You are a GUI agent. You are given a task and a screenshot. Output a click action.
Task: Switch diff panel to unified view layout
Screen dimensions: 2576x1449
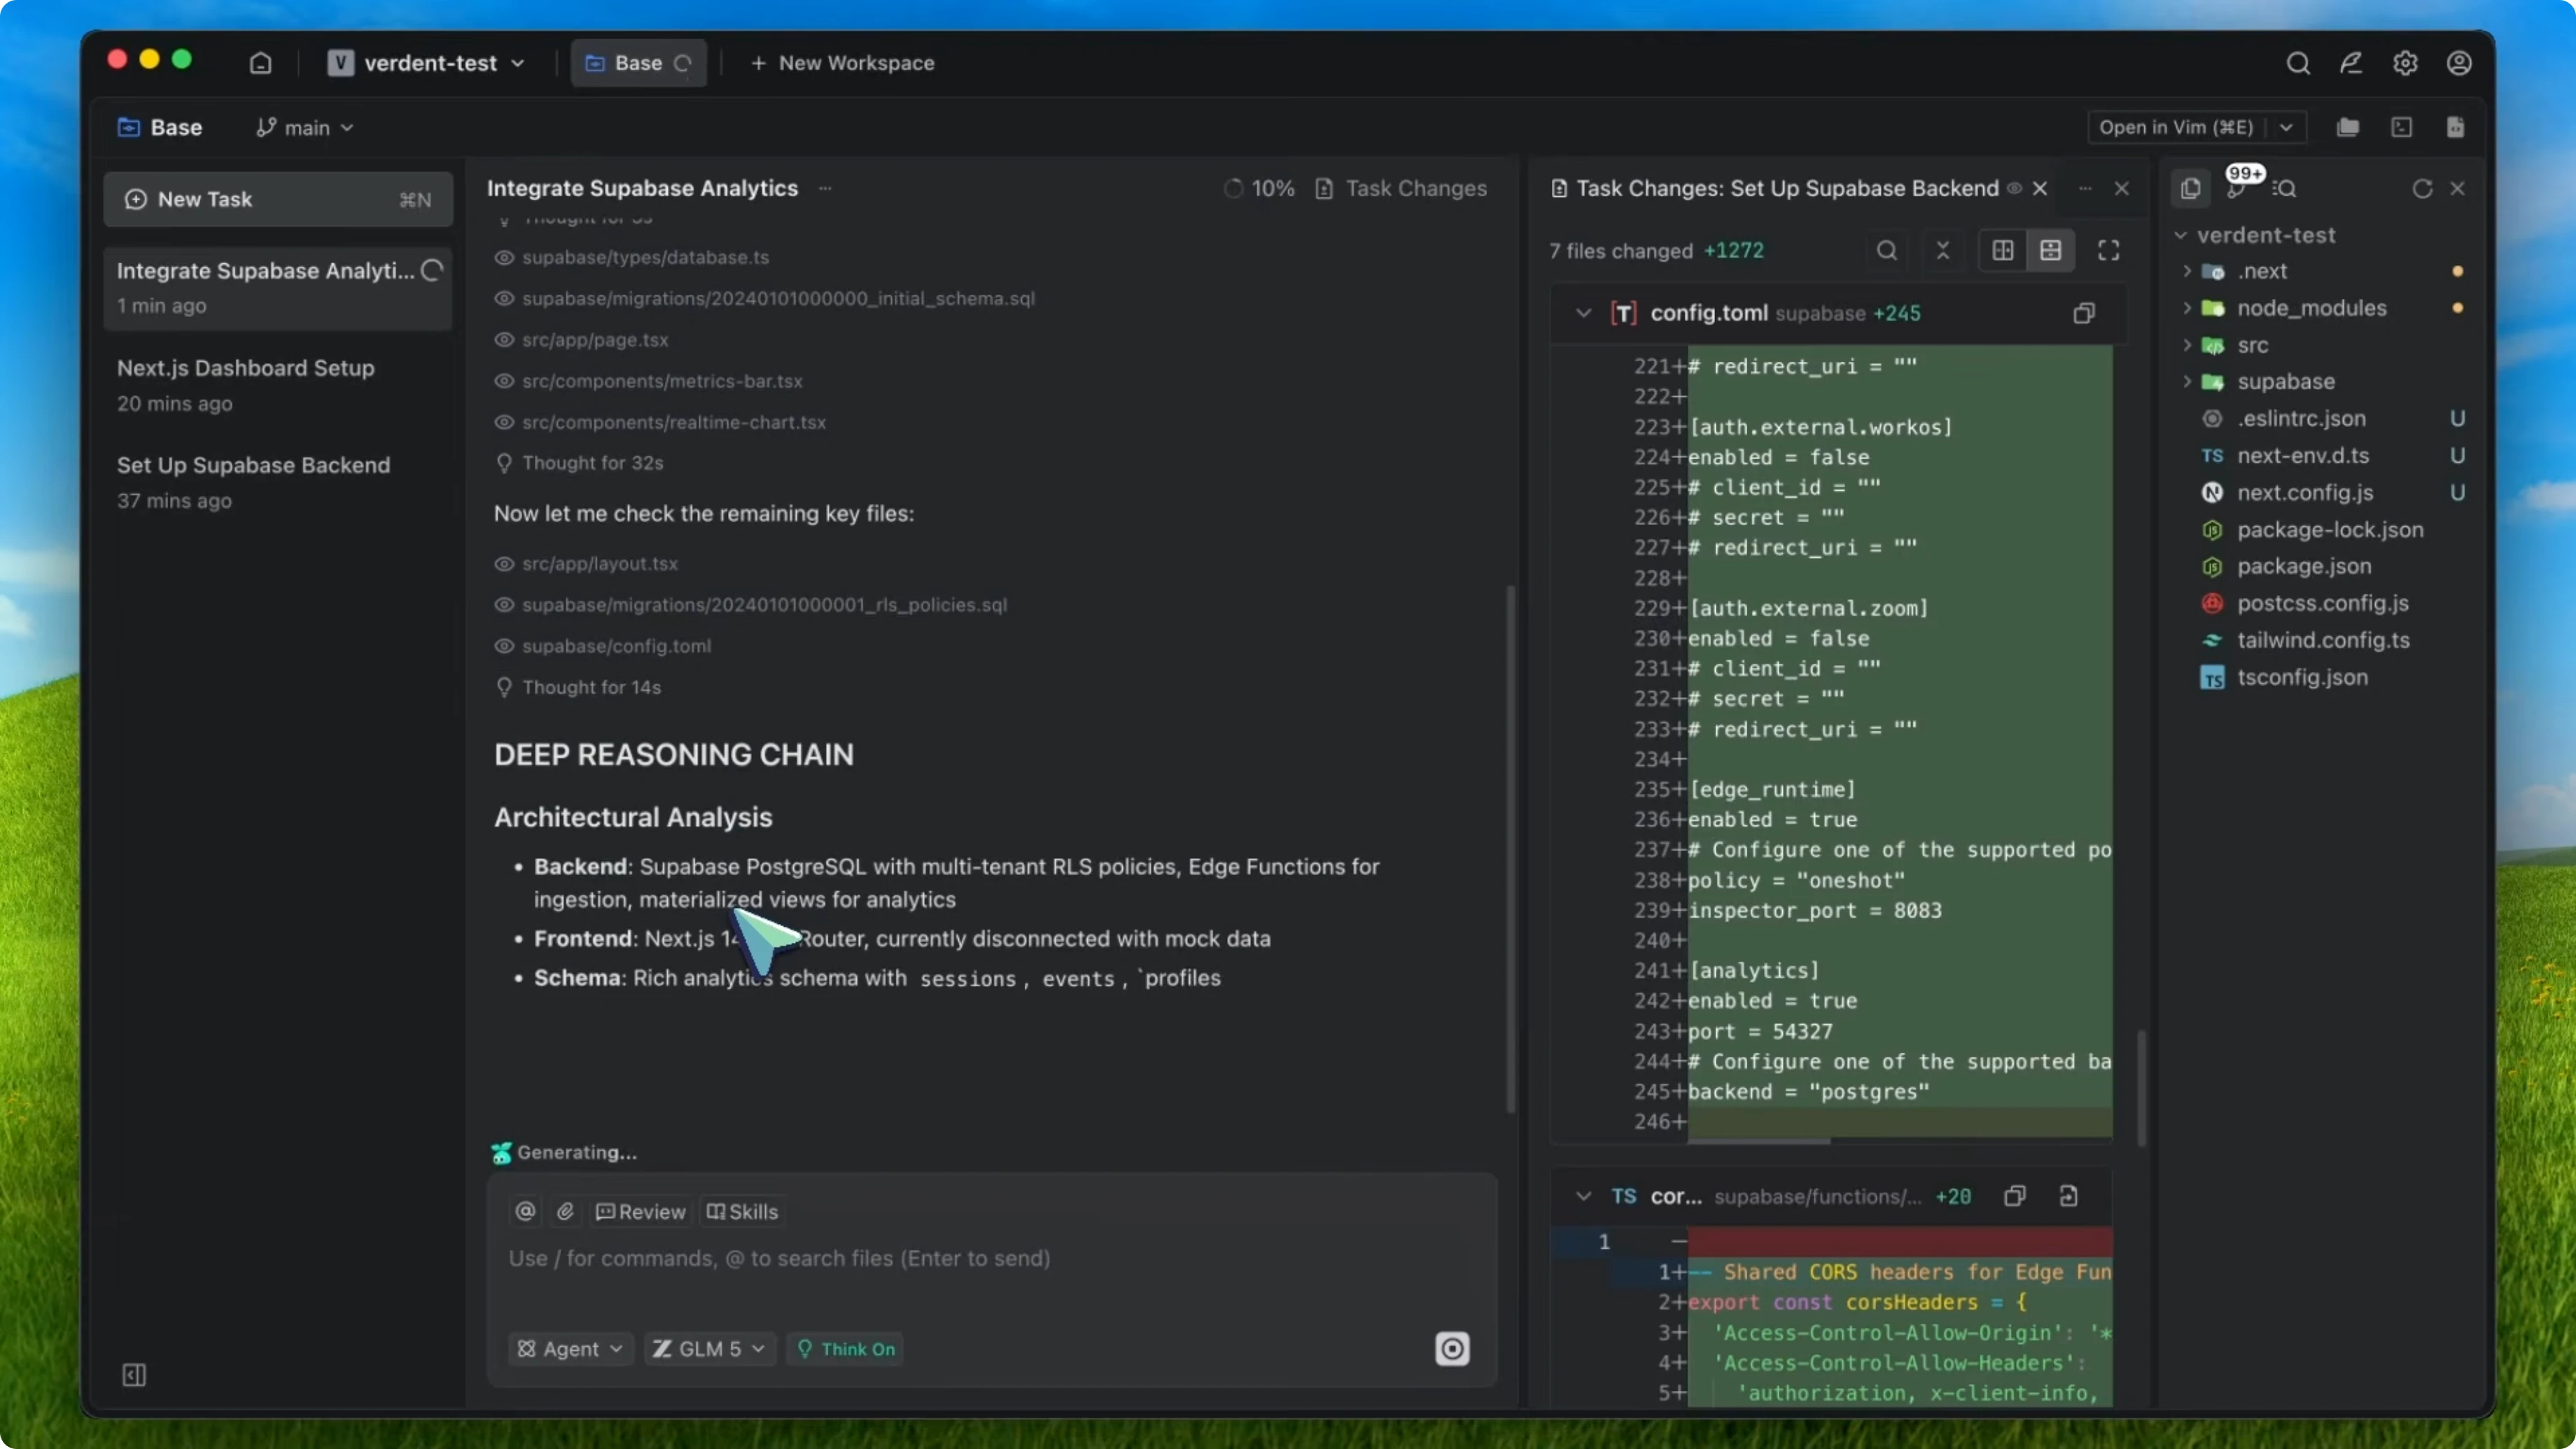[2052, 250]
